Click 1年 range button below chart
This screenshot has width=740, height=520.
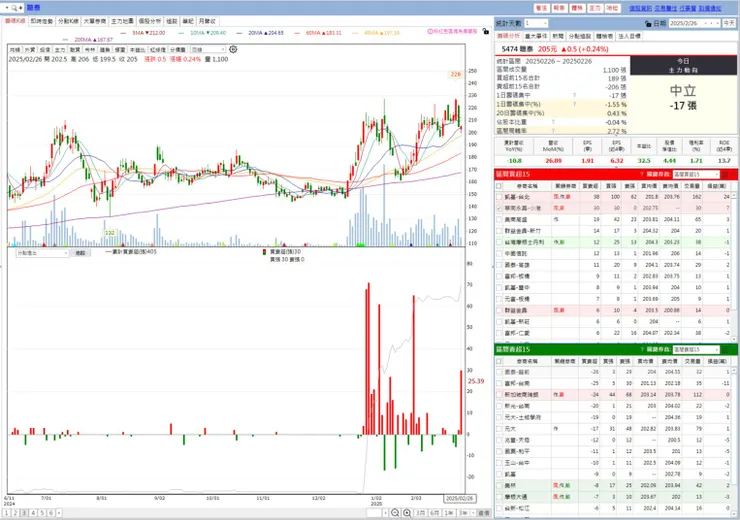(x=448, y=513)
